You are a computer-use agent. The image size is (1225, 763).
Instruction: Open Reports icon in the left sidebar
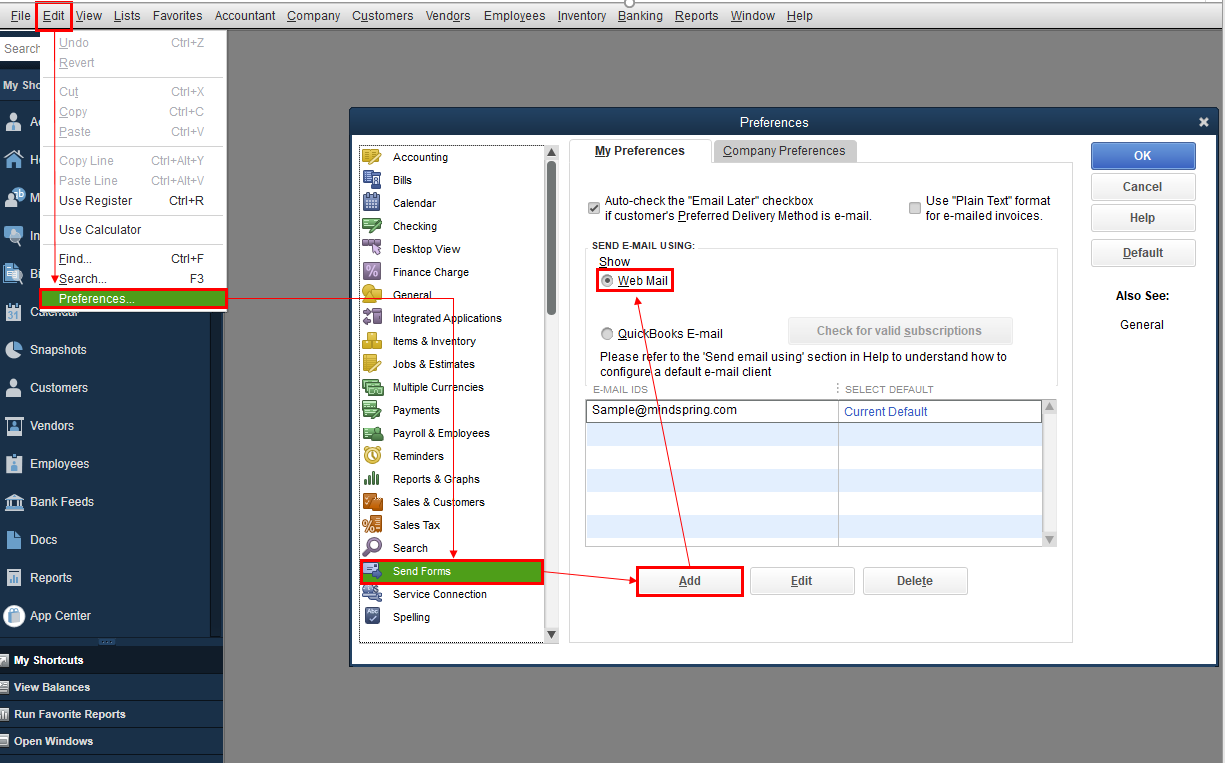tap(14, 578)
